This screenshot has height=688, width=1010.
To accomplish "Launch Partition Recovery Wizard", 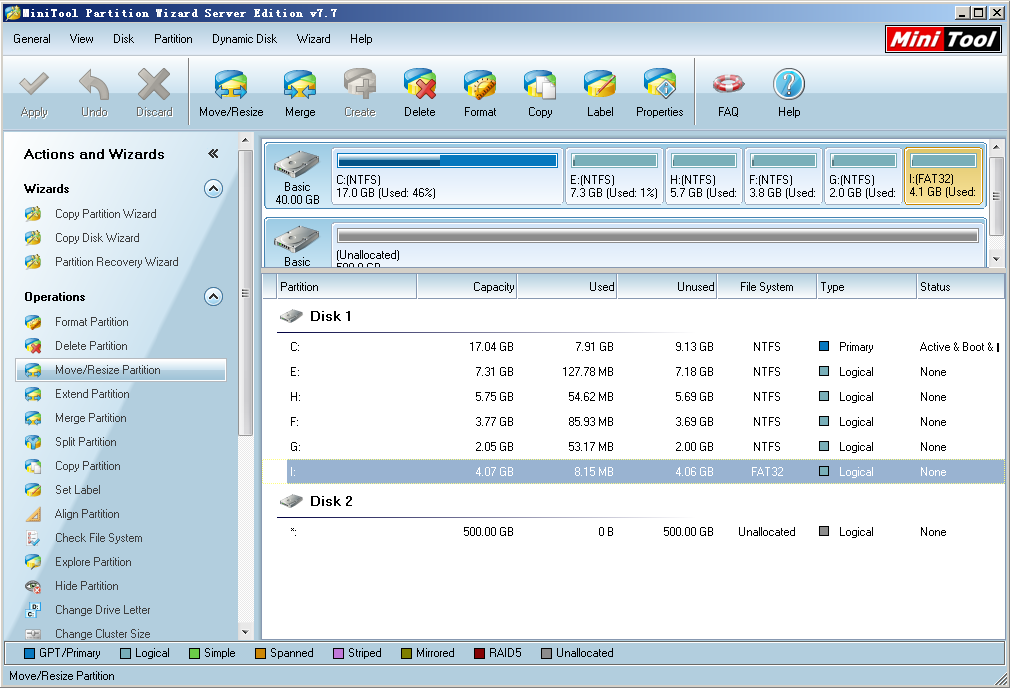I will tap(117, 262).
